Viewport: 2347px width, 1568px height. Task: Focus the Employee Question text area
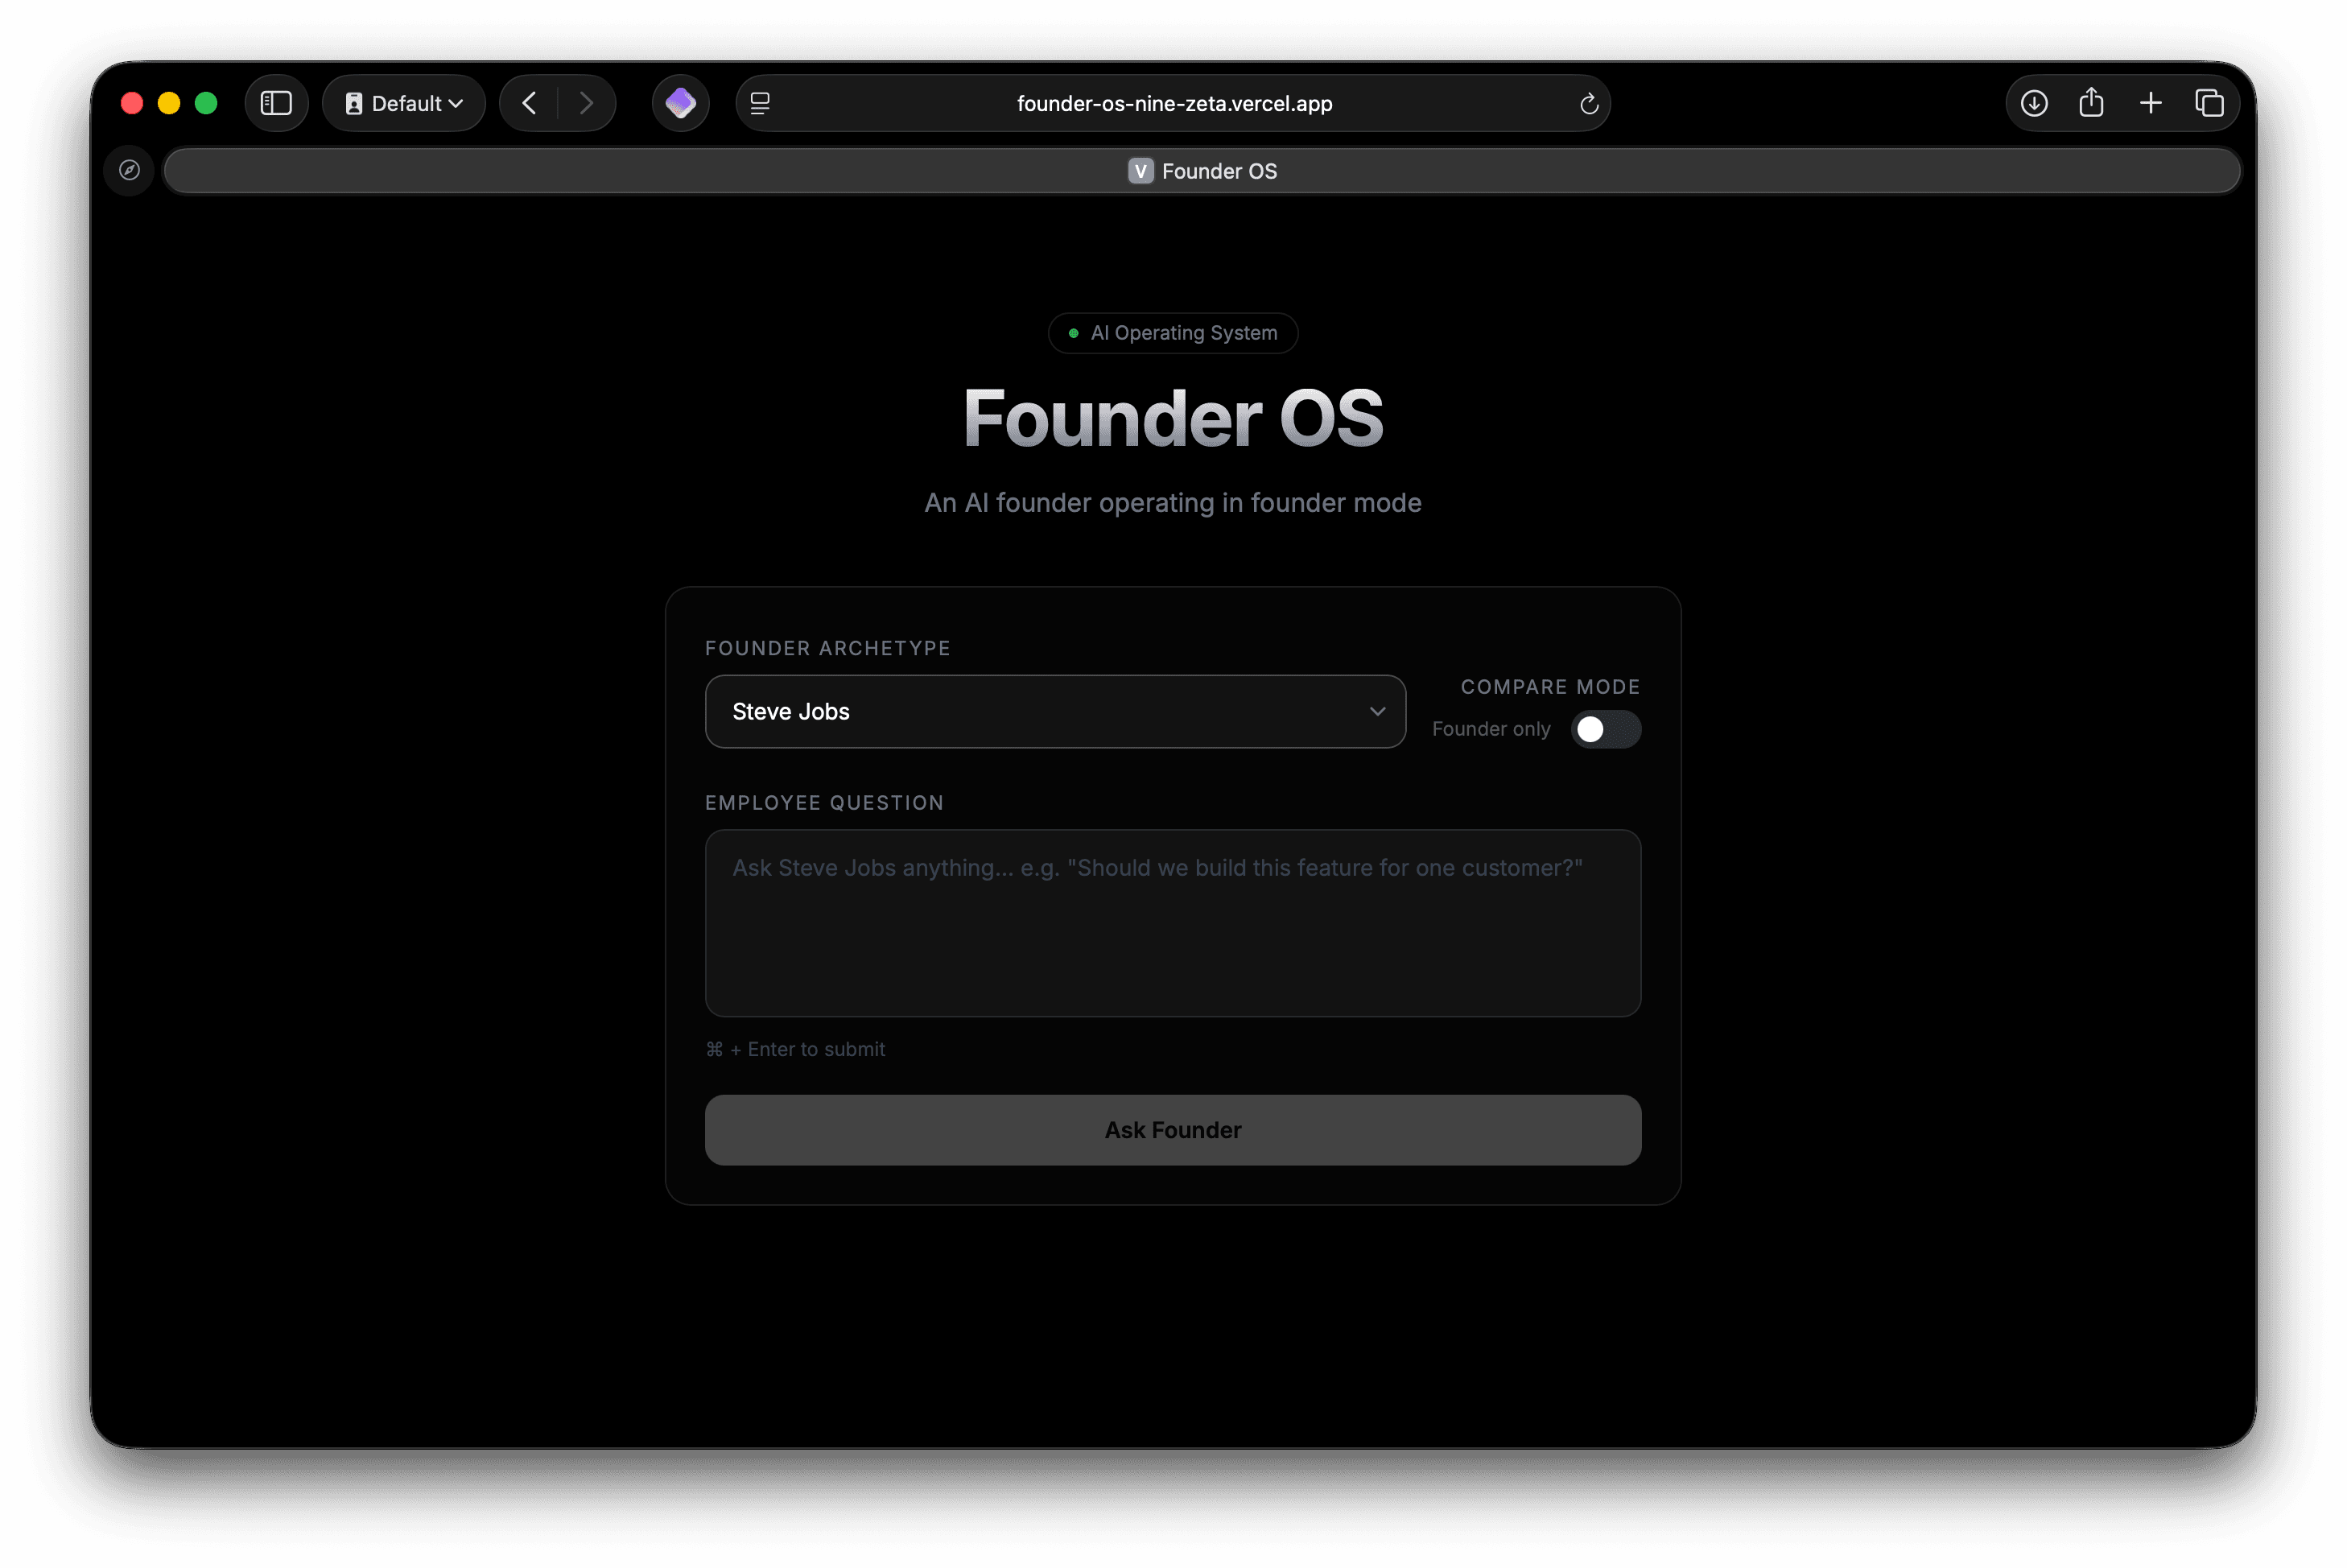coord(1173,922)
